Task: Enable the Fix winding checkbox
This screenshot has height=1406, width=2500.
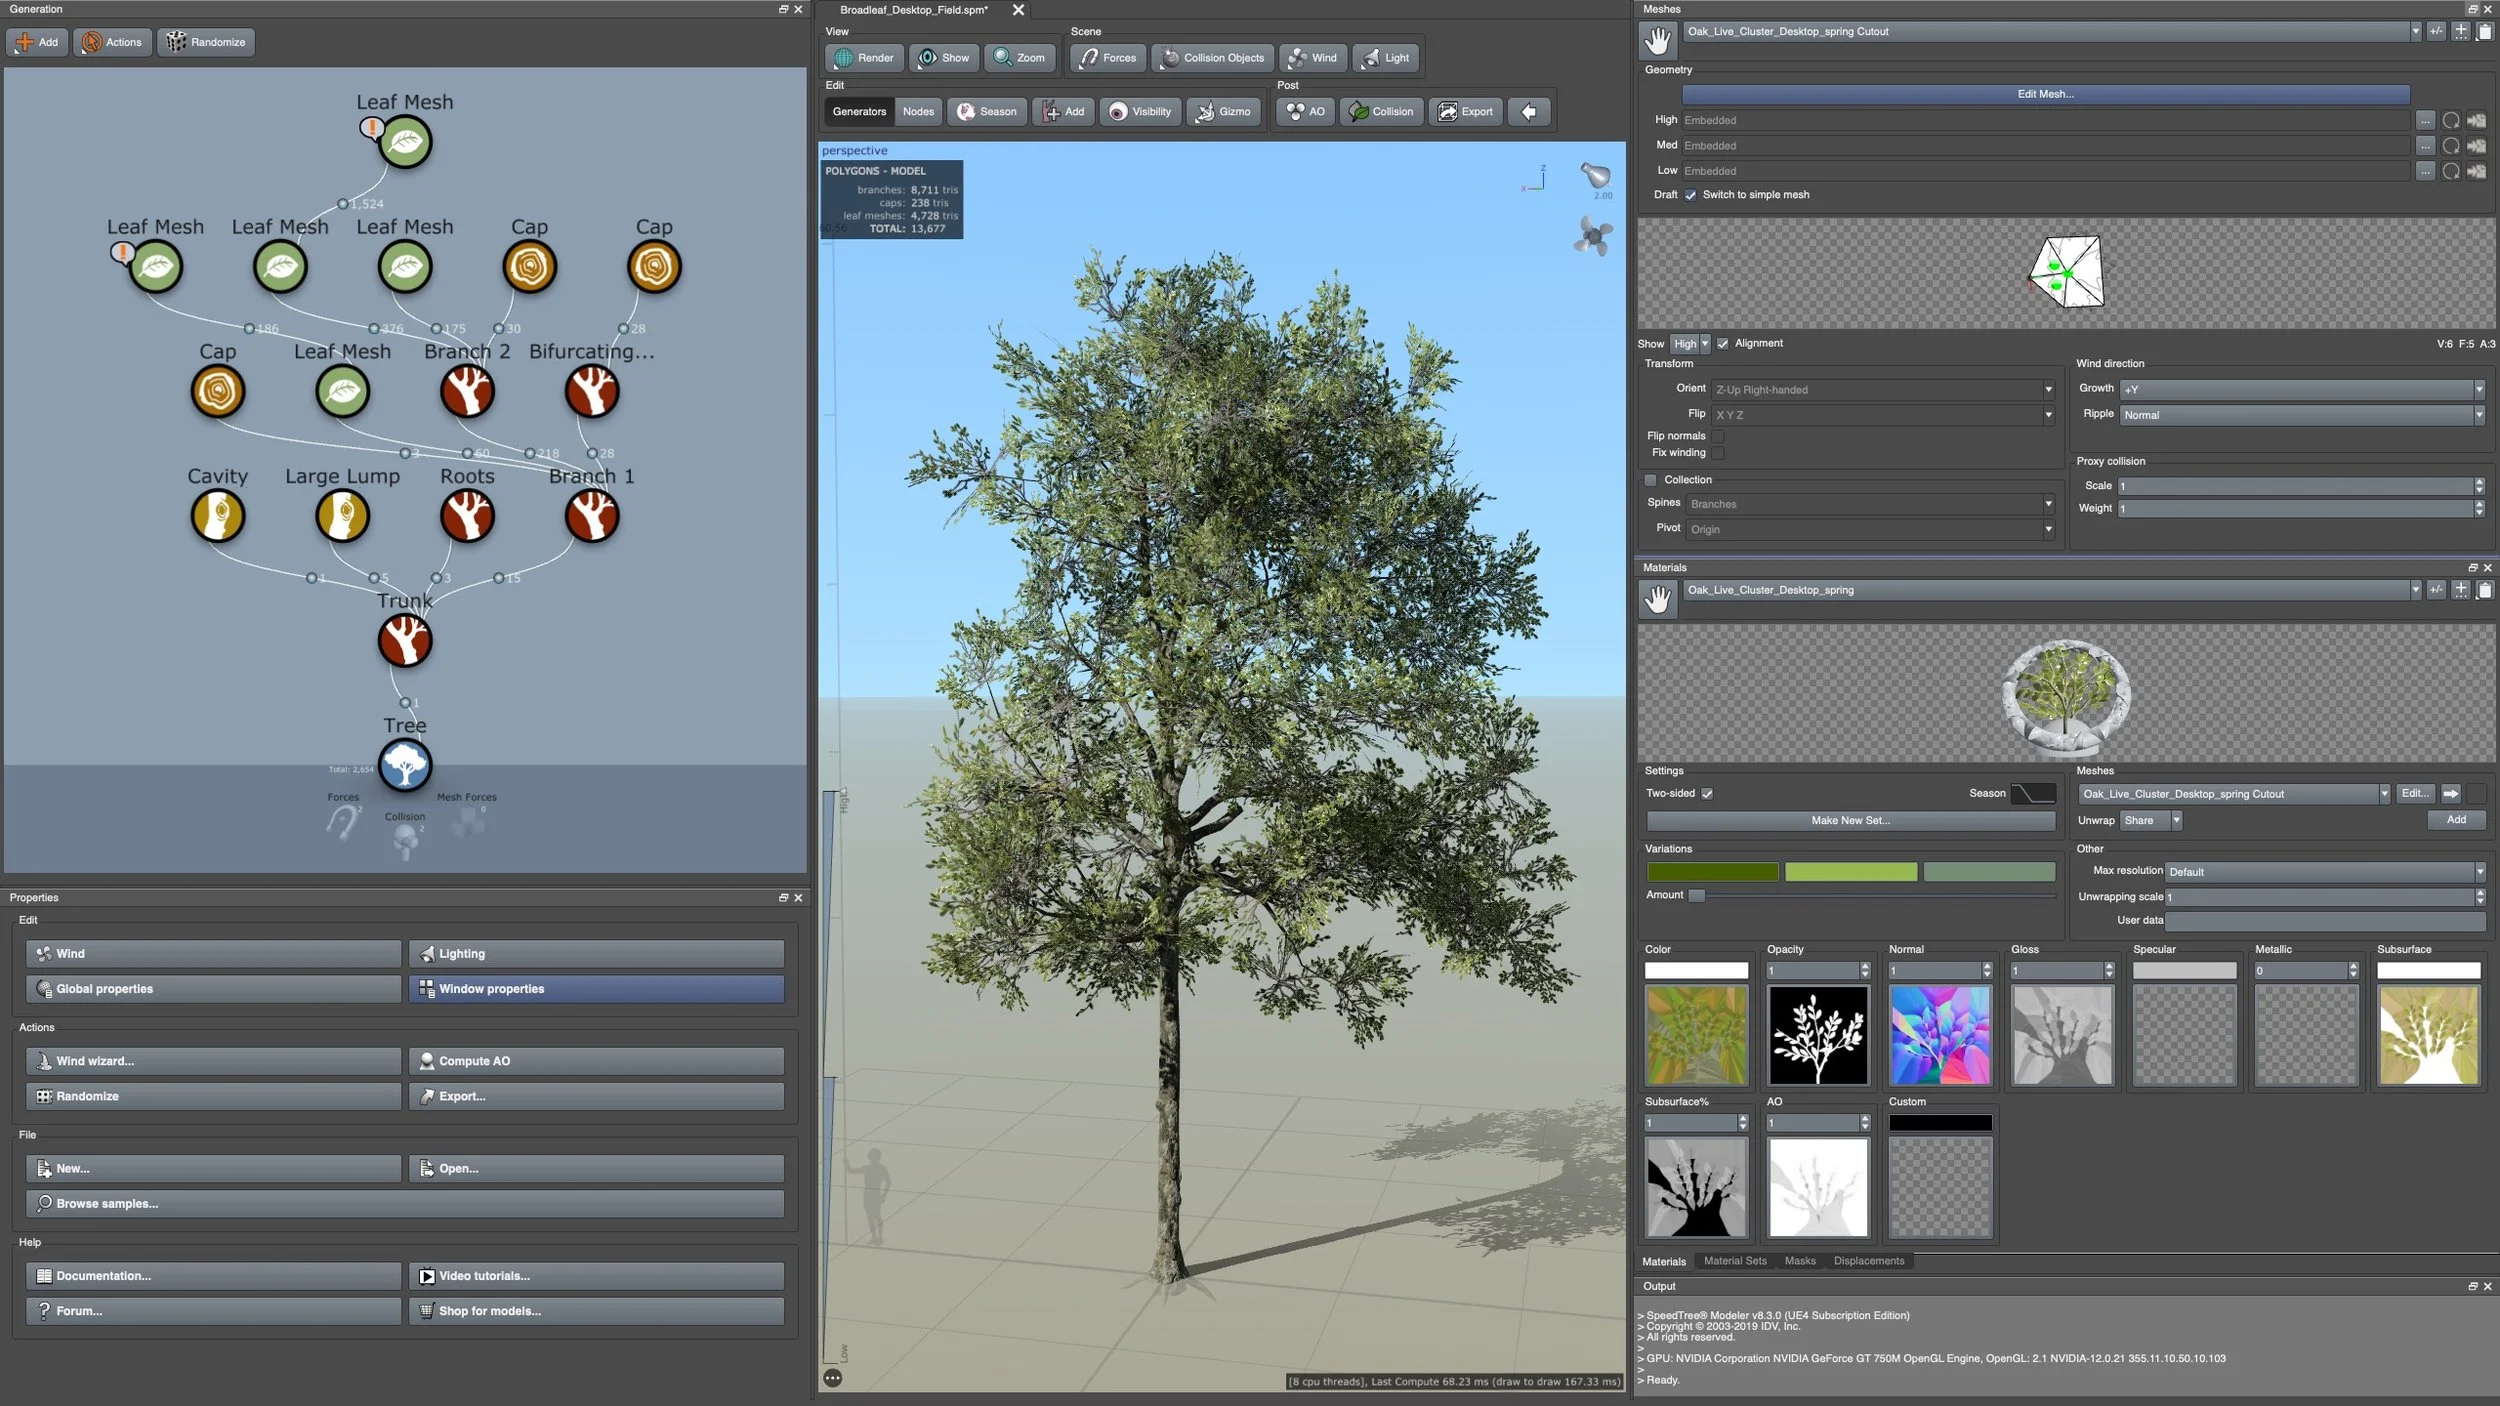Action: click(x=1717, y=453)
